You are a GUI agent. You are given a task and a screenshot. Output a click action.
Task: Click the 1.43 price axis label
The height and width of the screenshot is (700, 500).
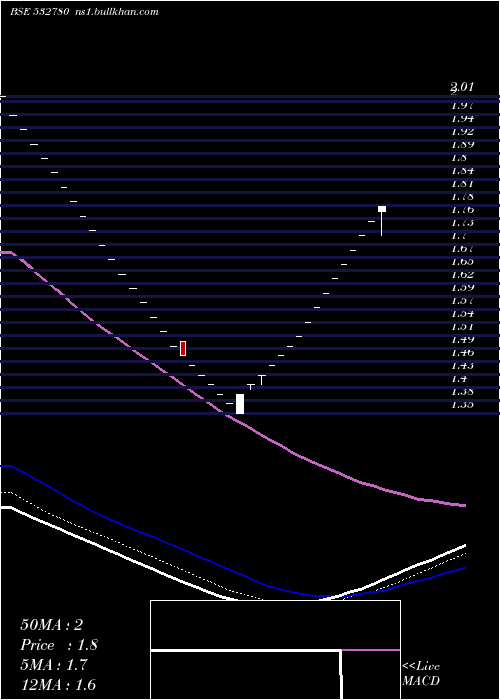(462, 365)
